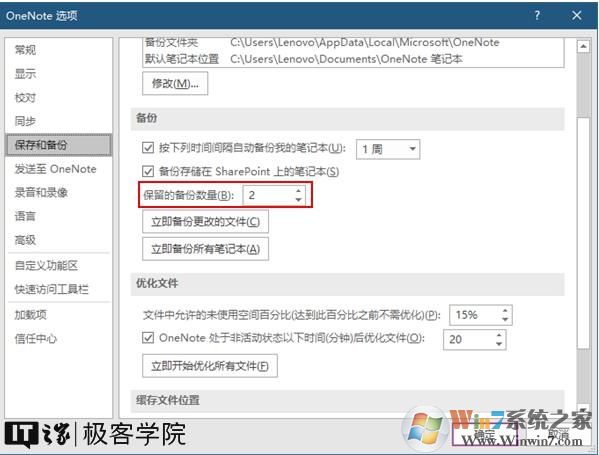Click 立即开始优化所有文件(F) button
Screen dimensions: 599x455
point(210,366)
